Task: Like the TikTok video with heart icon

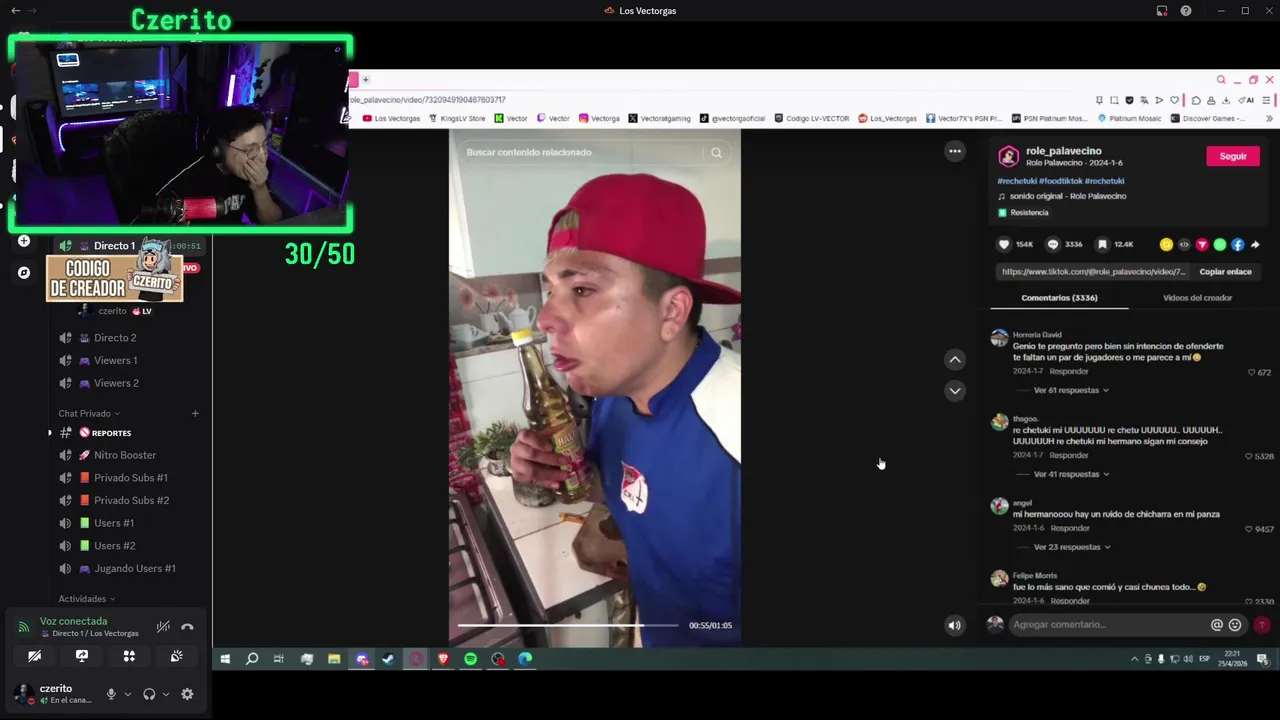Action: [x=1004, y=244]
